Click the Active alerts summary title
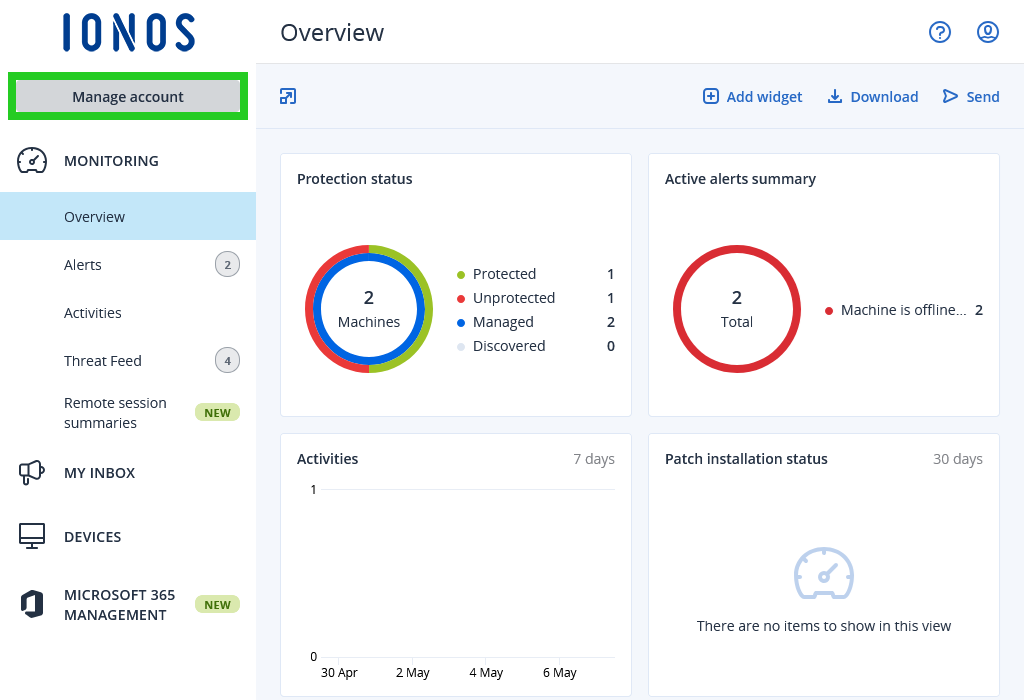This screenshot has height=700, width=1024. 740,179
